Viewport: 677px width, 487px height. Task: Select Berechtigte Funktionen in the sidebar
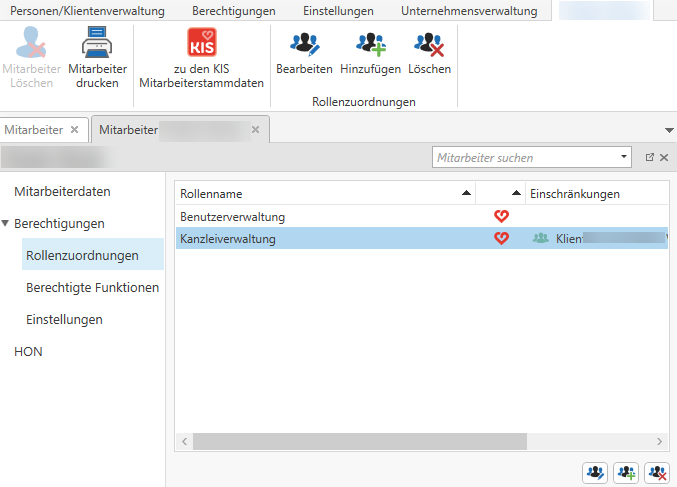(x=92, y=287)
